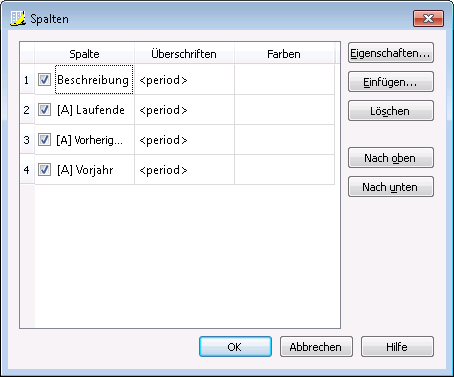Image resolution: width=454 pixels, height=377 pixels.
Task: Delete column with Löschen button
Action: (x=391, y=111)
